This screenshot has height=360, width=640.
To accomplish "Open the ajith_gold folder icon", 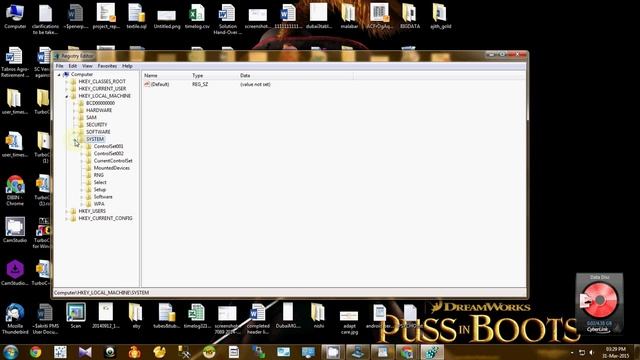I will point(440,15).
